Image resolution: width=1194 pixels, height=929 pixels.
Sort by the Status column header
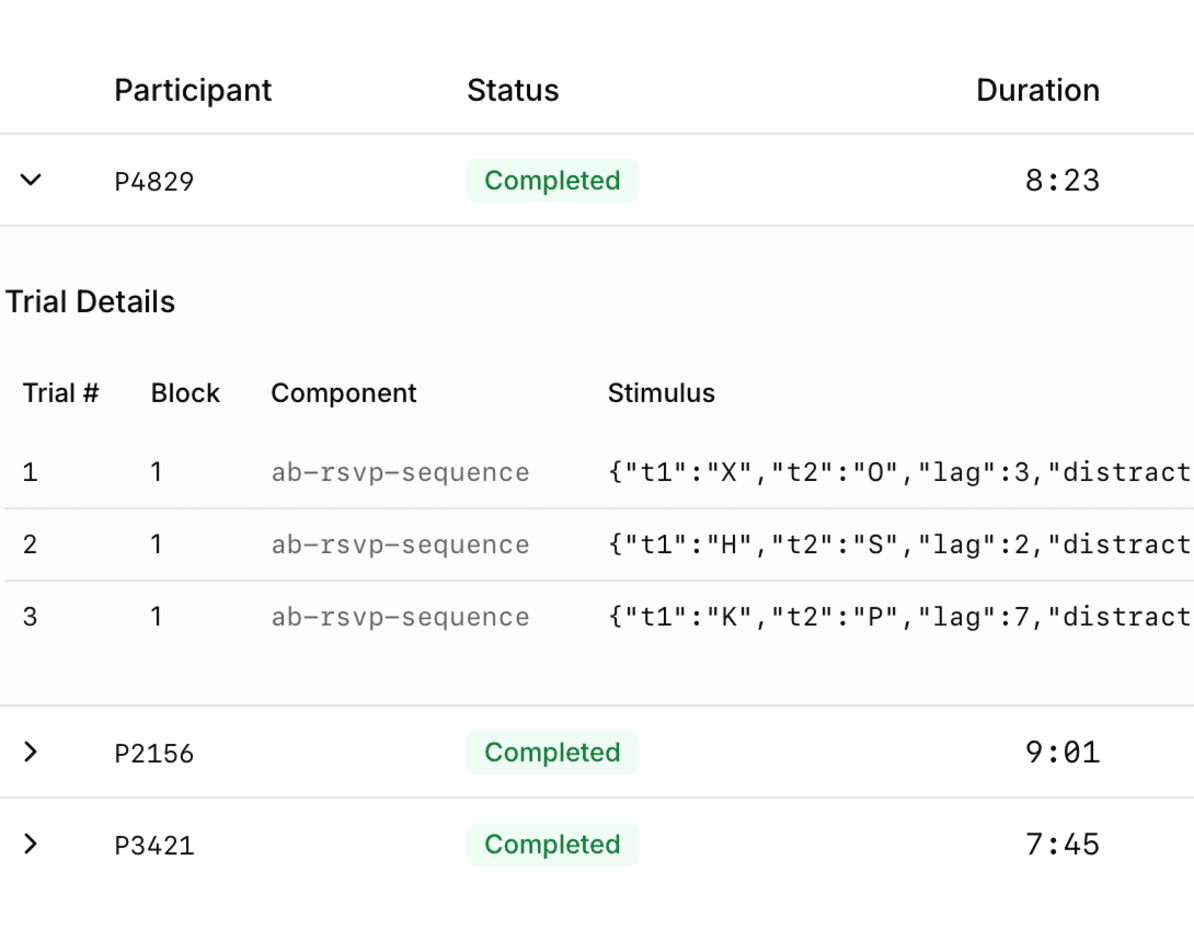tap(513, 90)
